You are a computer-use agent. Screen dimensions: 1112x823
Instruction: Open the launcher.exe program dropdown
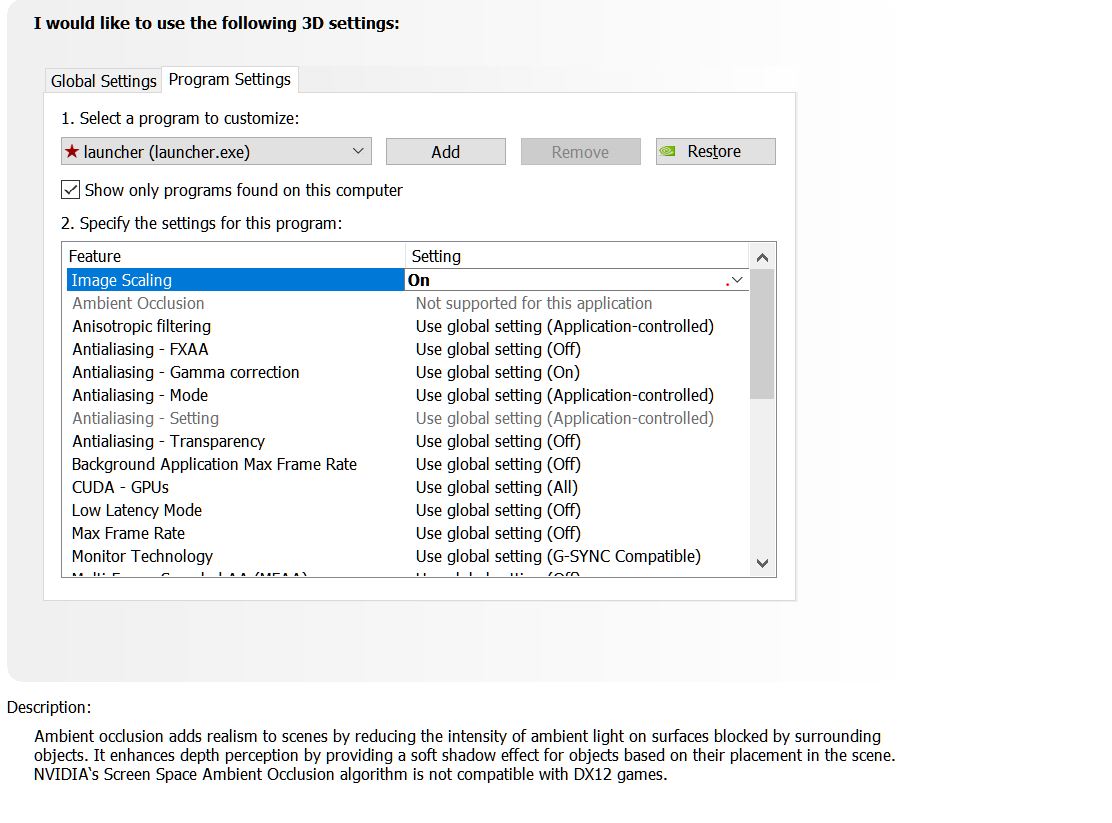point(216,152)
